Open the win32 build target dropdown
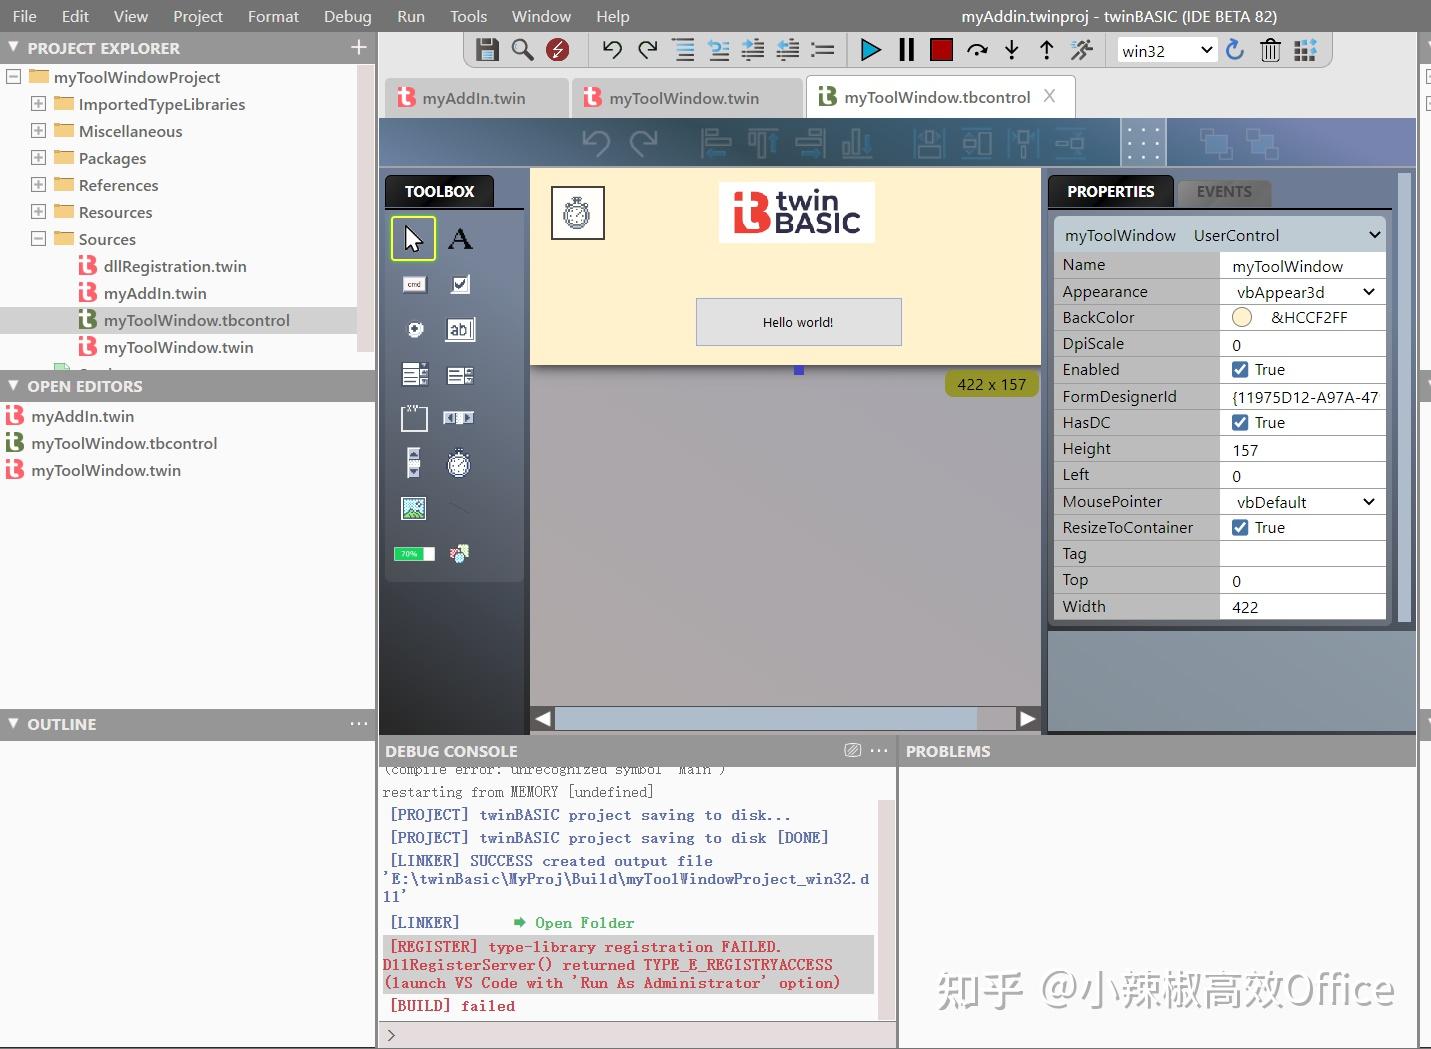This screenshot has height=1049, width=1431. (1165, 49)
